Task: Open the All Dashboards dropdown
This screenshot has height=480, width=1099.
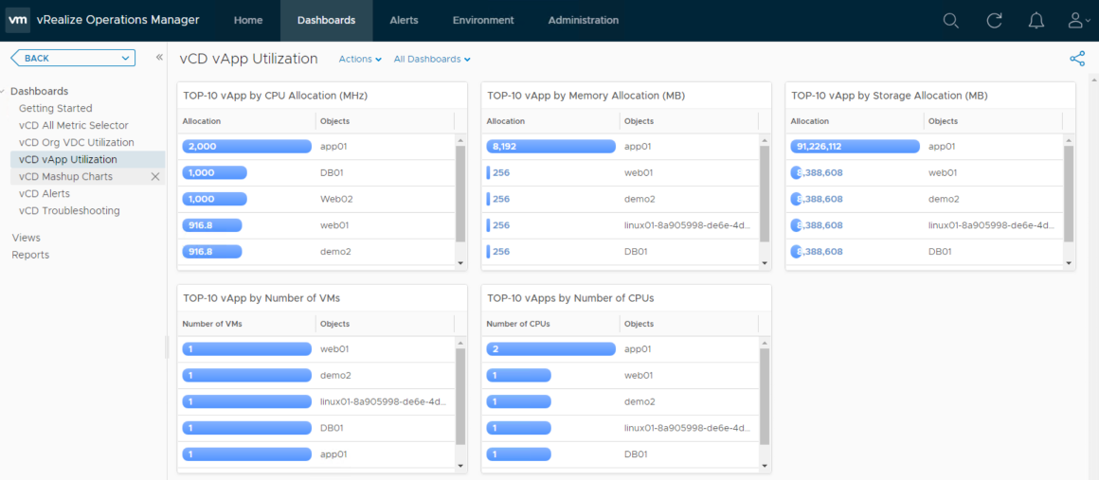Action: click(432, 59)
